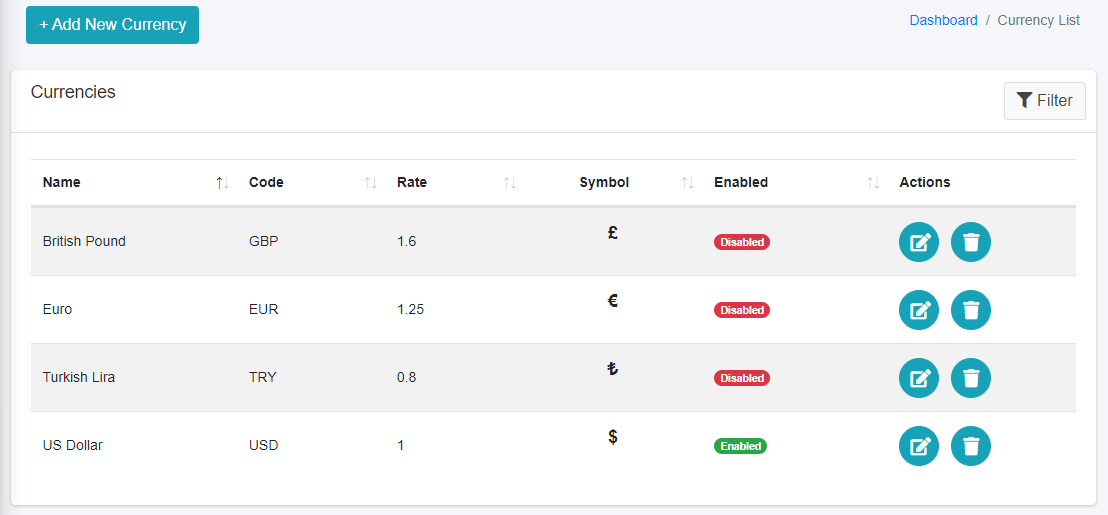
Task: Delete the Turkish Lira currency
Action: click(x=970, y=378)
